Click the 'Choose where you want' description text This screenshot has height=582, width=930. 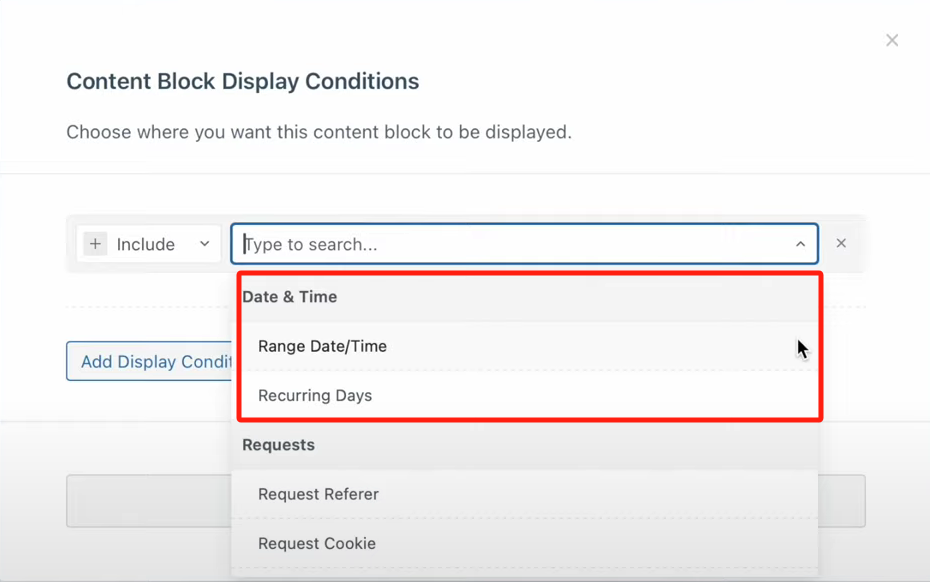318,132
